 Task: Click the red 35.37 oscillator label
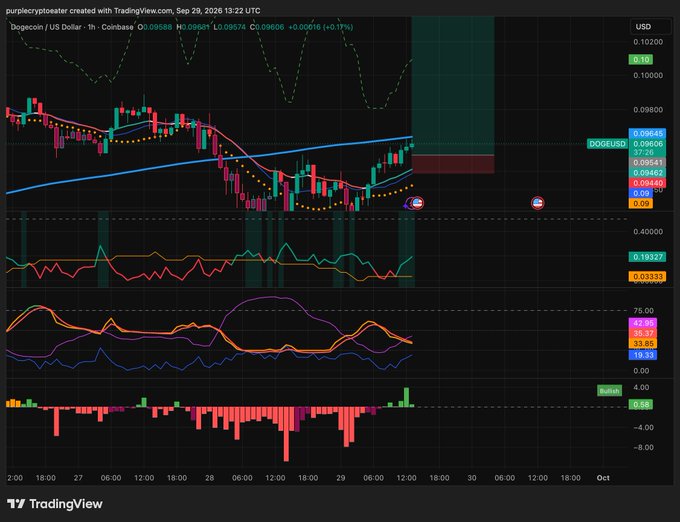pos(643,333)
